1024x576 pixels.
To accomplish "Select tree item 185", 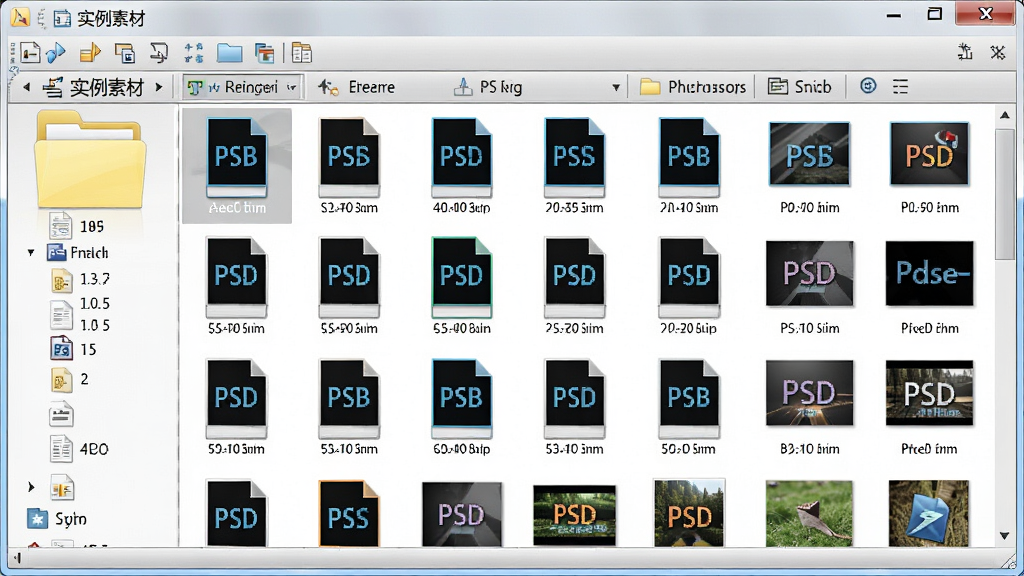I will [77, 227].
